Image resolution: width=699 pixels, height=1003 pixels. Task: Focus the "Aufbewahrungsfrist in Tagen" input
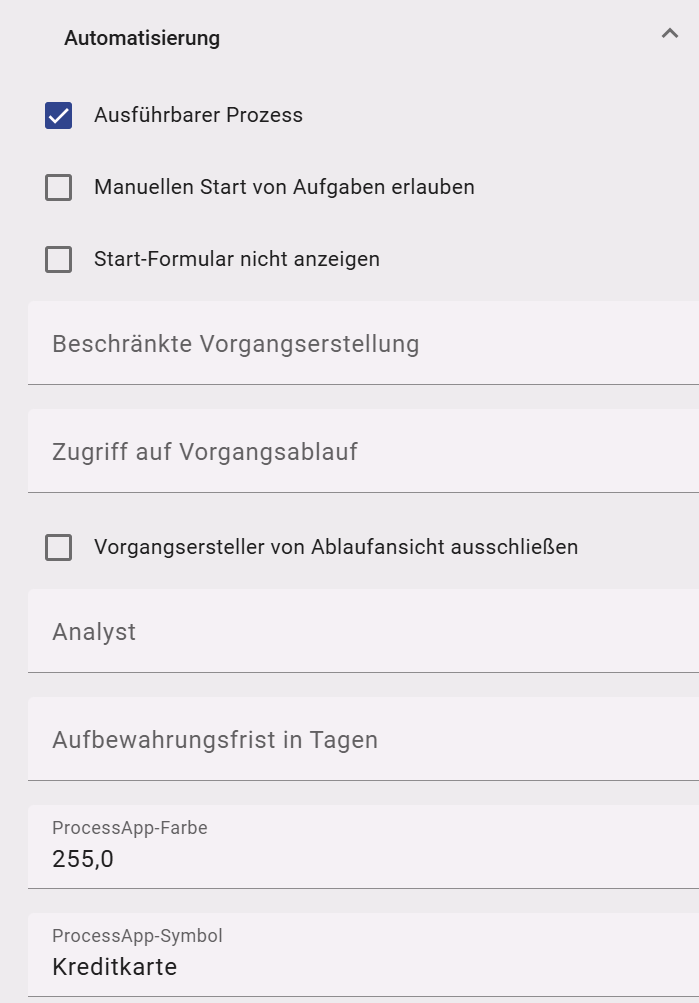click(x=300, y=739)
